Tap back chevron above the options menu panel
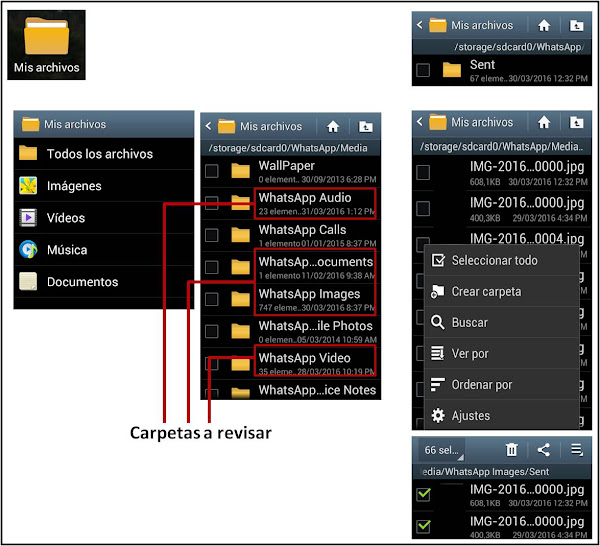This screenshot has height=546, width=600. 420,122
